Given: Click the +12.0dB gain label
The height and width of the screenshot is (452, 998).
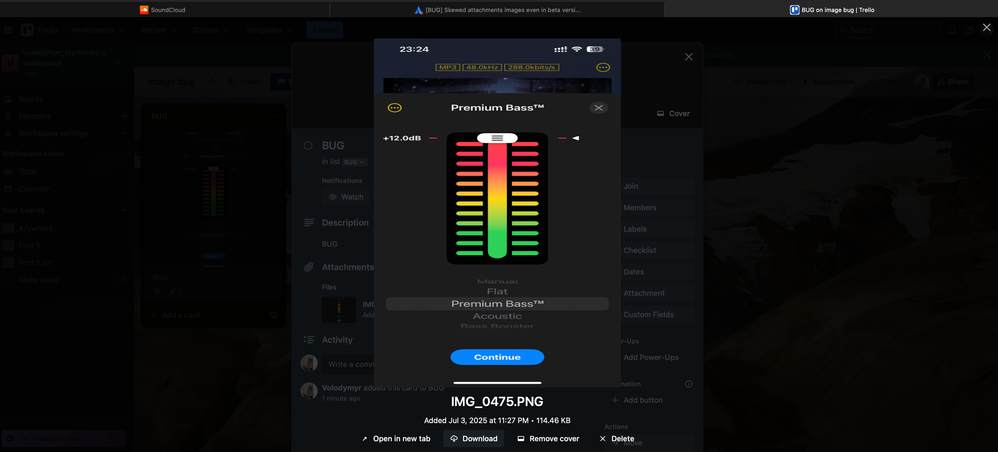Looking at the screenshot, I should 403,138.
